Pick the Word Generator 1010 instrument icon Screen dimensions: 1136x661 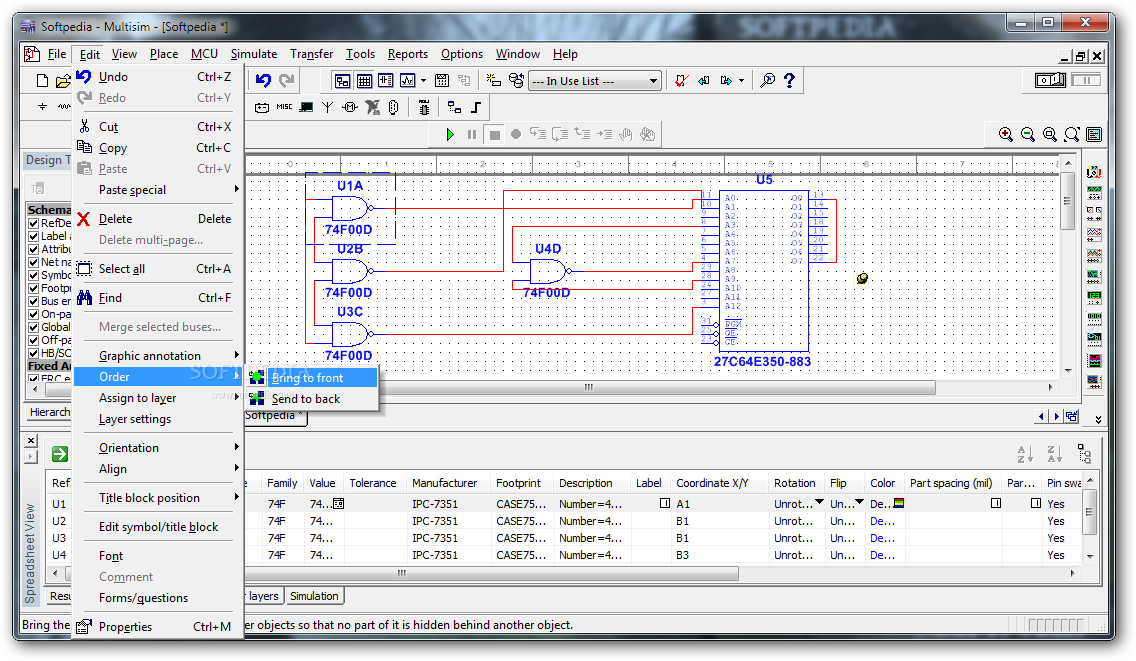click(x=1094, y=319)
